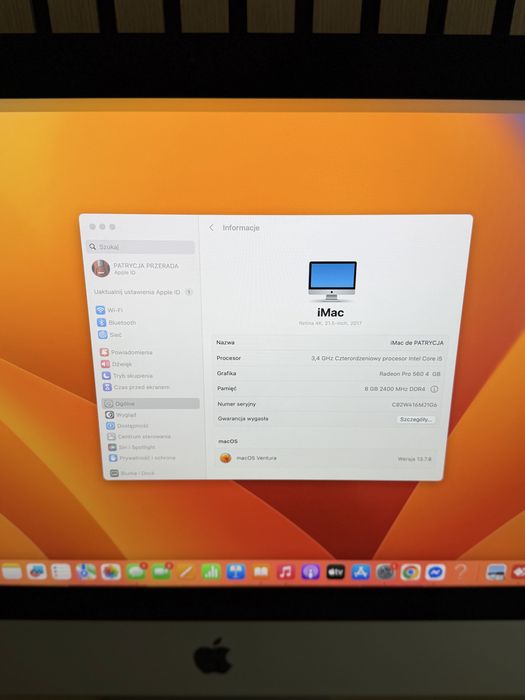Open Reminders from the Dock
The height and width of the screenshot is (700, 525).
coord(61,572)
